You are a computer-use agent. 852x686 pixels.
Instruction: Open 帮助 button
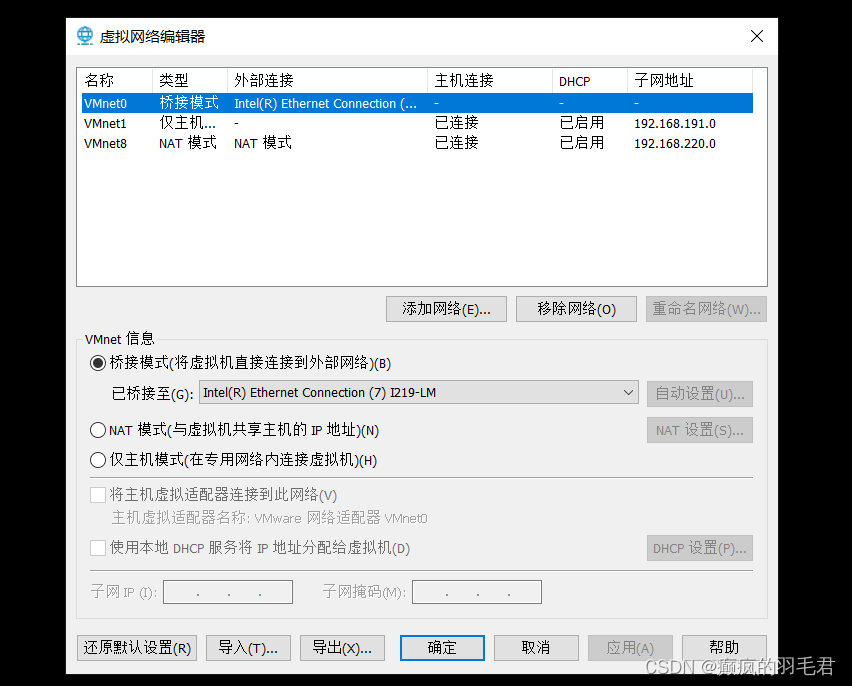pos(724,648)
